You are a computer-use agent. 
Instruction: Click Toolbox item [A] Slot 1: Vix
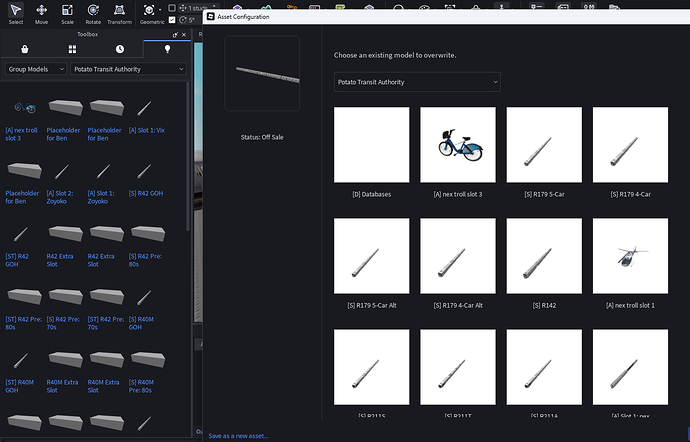(148, 117)
